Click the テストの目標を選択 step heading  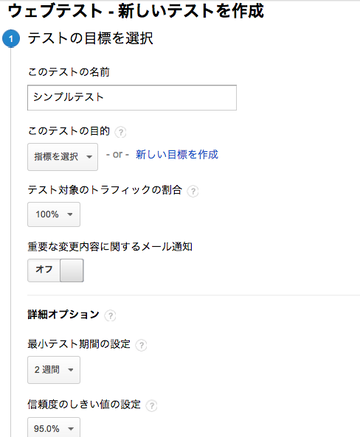coord(90,38)
